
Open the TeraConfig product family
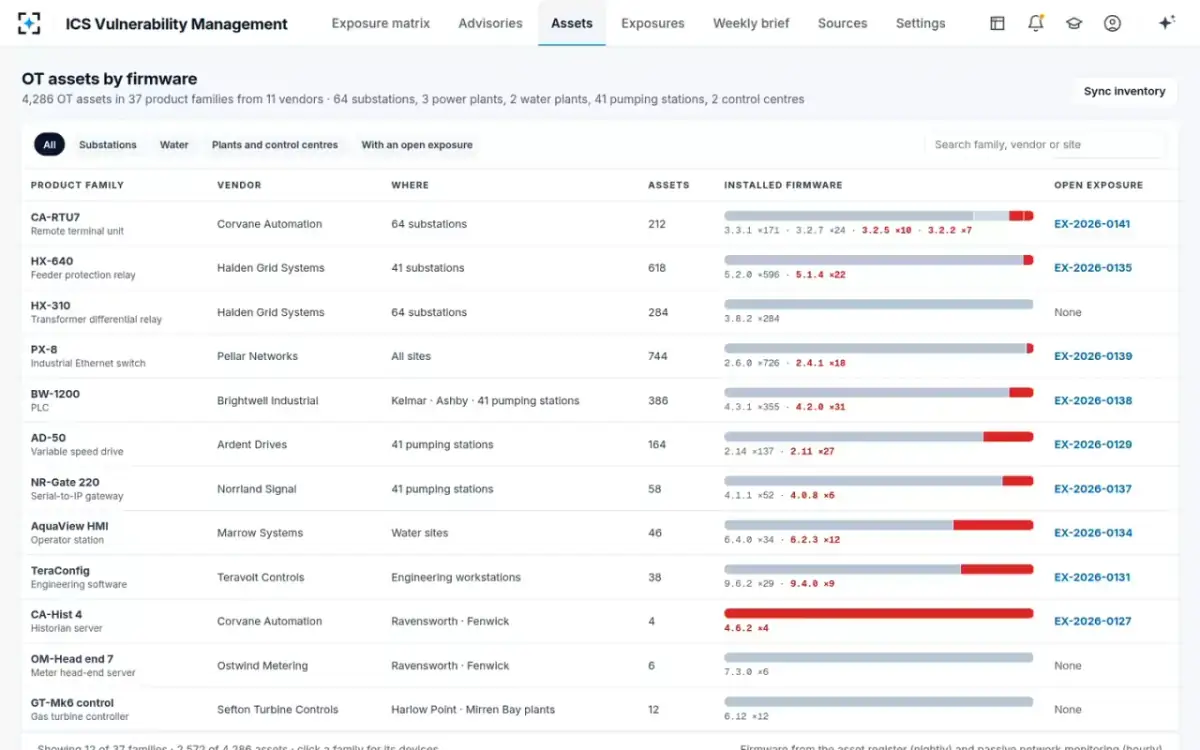(x=60, y=570)
